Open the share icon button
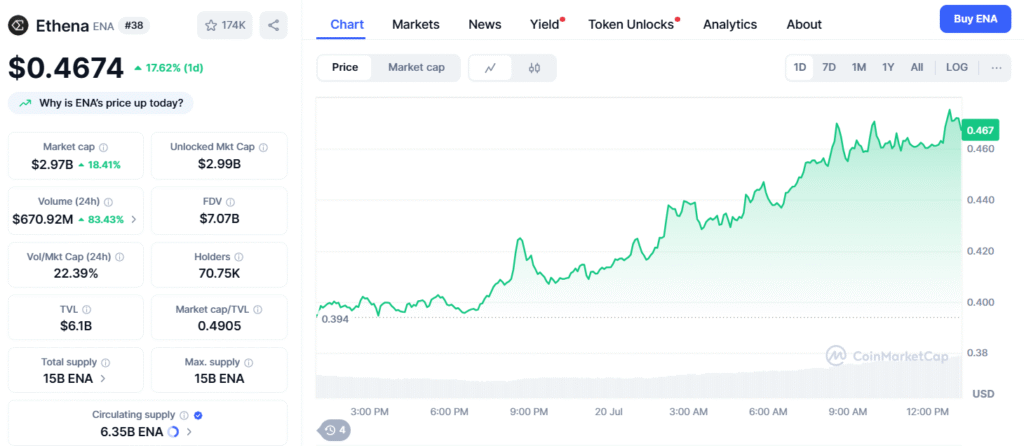The height and width of the screenshot is (446, 1024). click(x=274, y=25)
